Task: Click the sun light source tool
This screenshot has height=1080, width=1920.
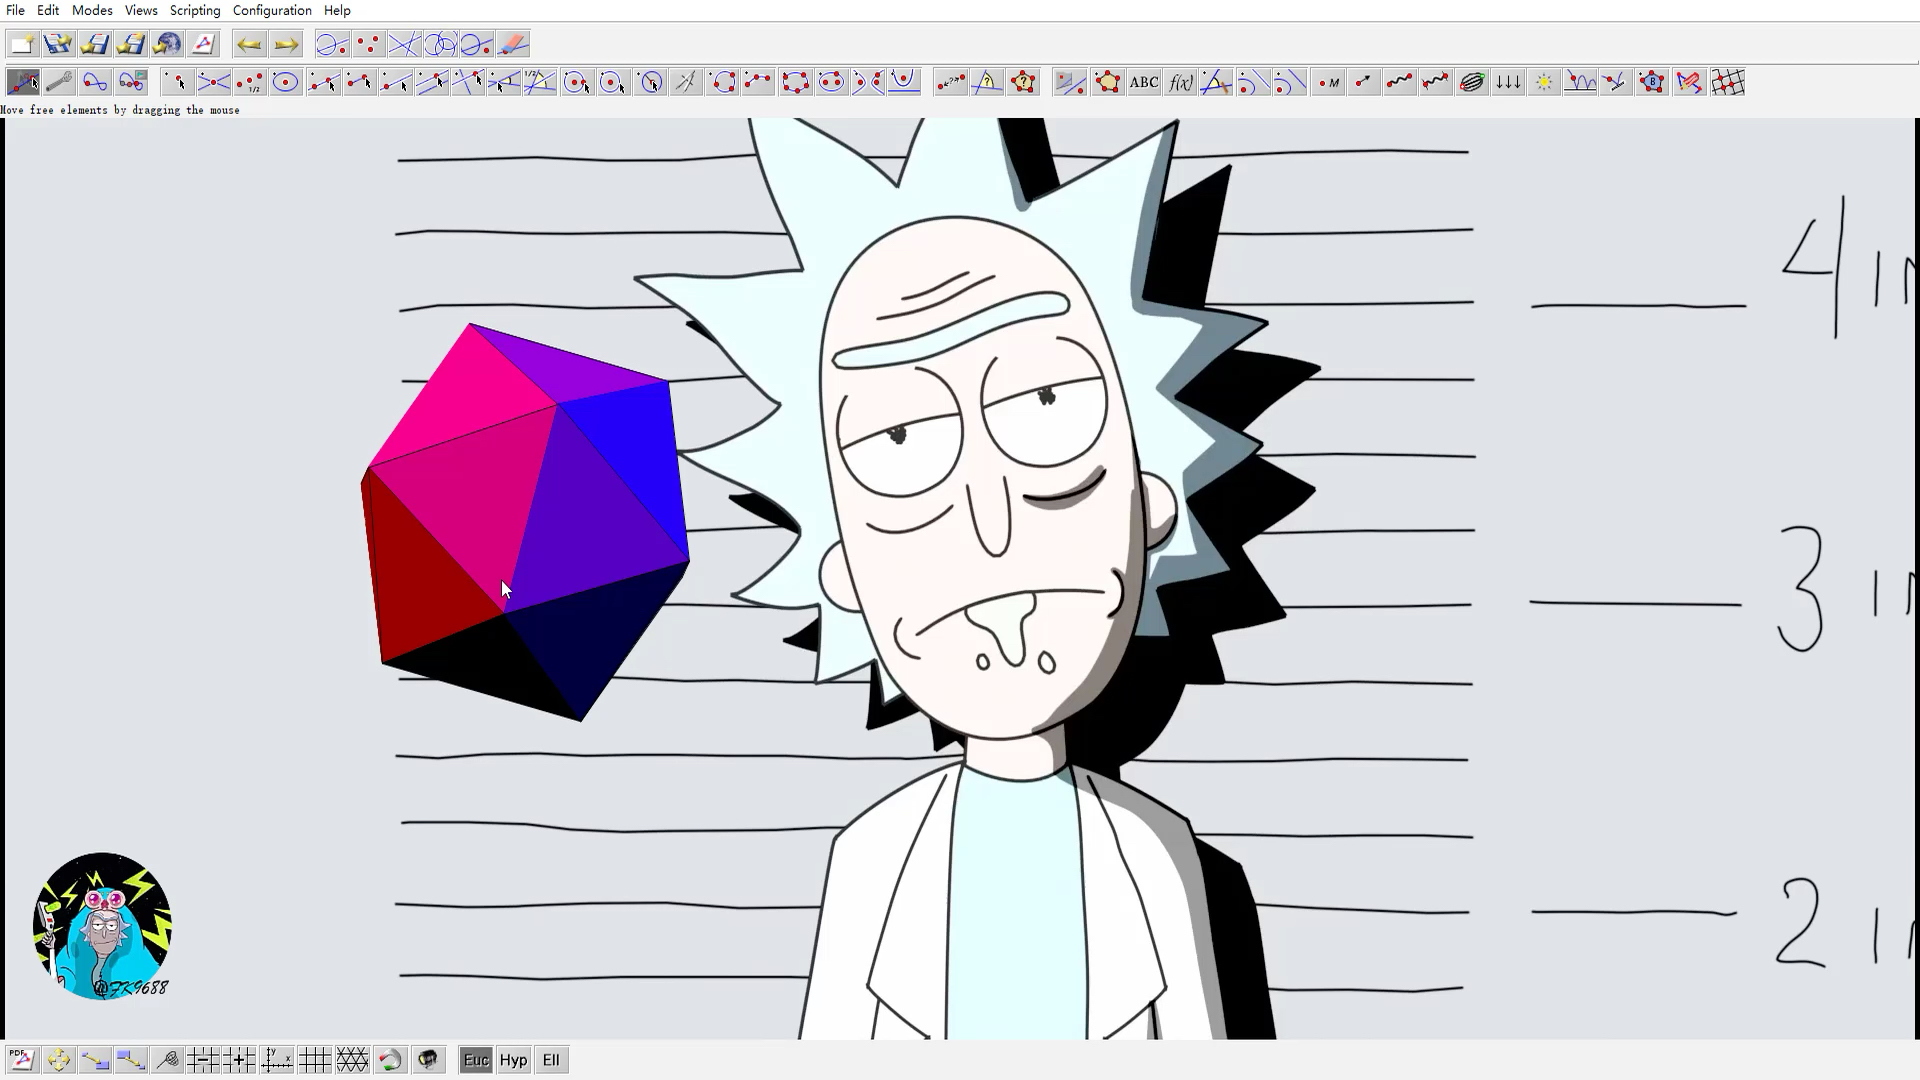Action: pyautogui.click(x=1544, y=82)
